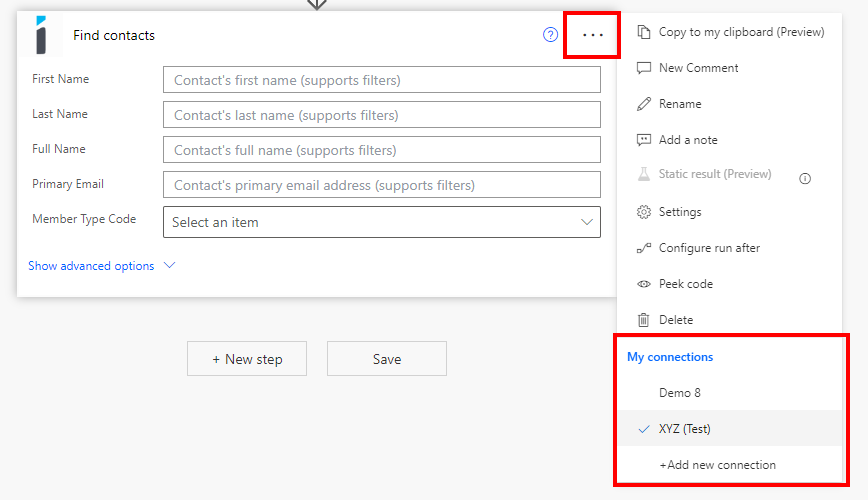
Task: Open the help question mark icon
Action: pyautogui.click(x=550, y=35)
